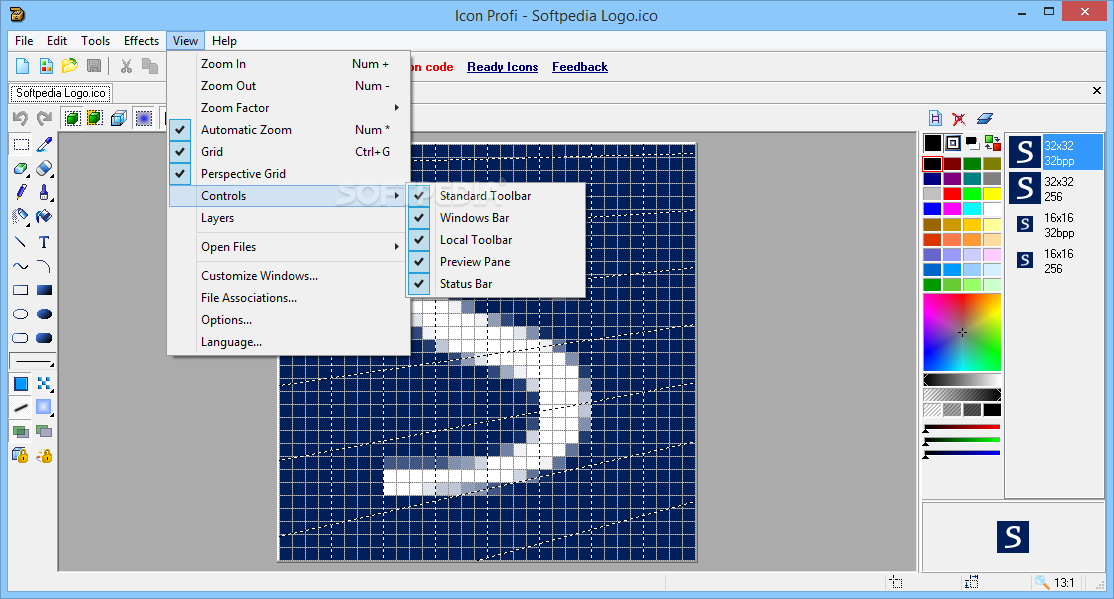Screen dimensions: 1114x599
Task: Select the 16x16 32bpp image format
Action: [x=1056, y=225]
